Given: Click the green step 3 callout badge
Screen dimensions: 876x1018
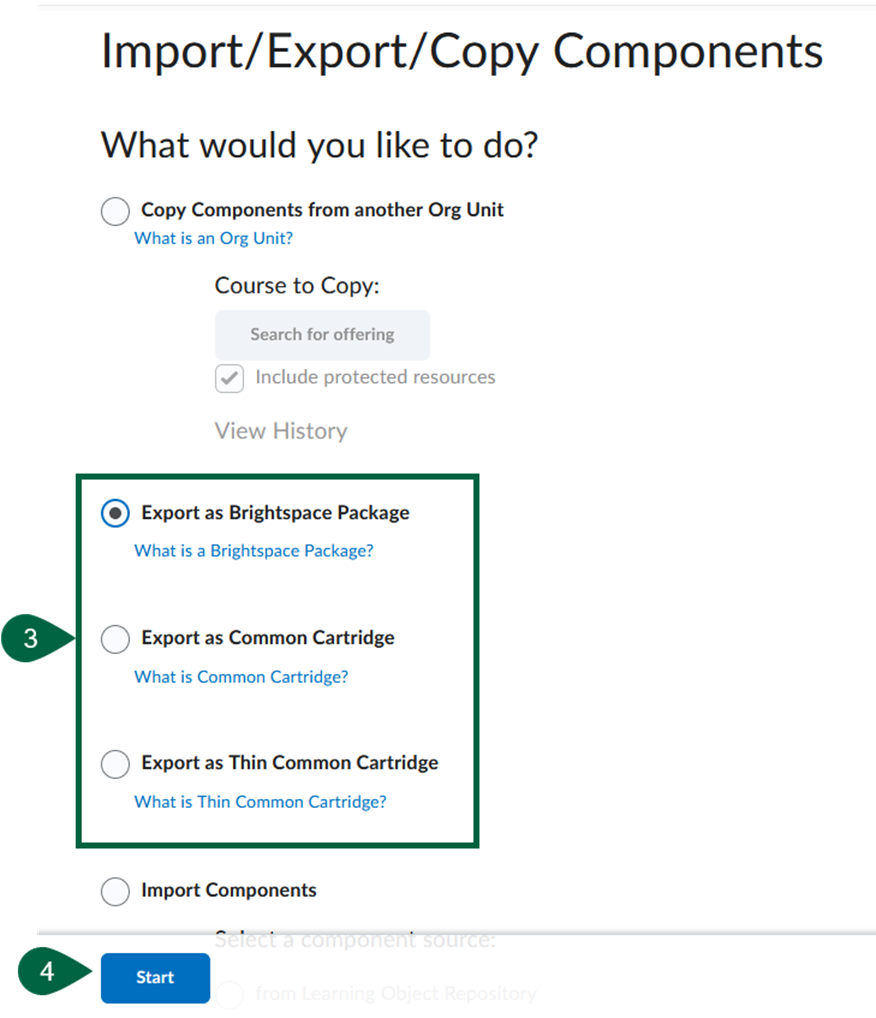Looking at the screenshot, I should (27, 638).
